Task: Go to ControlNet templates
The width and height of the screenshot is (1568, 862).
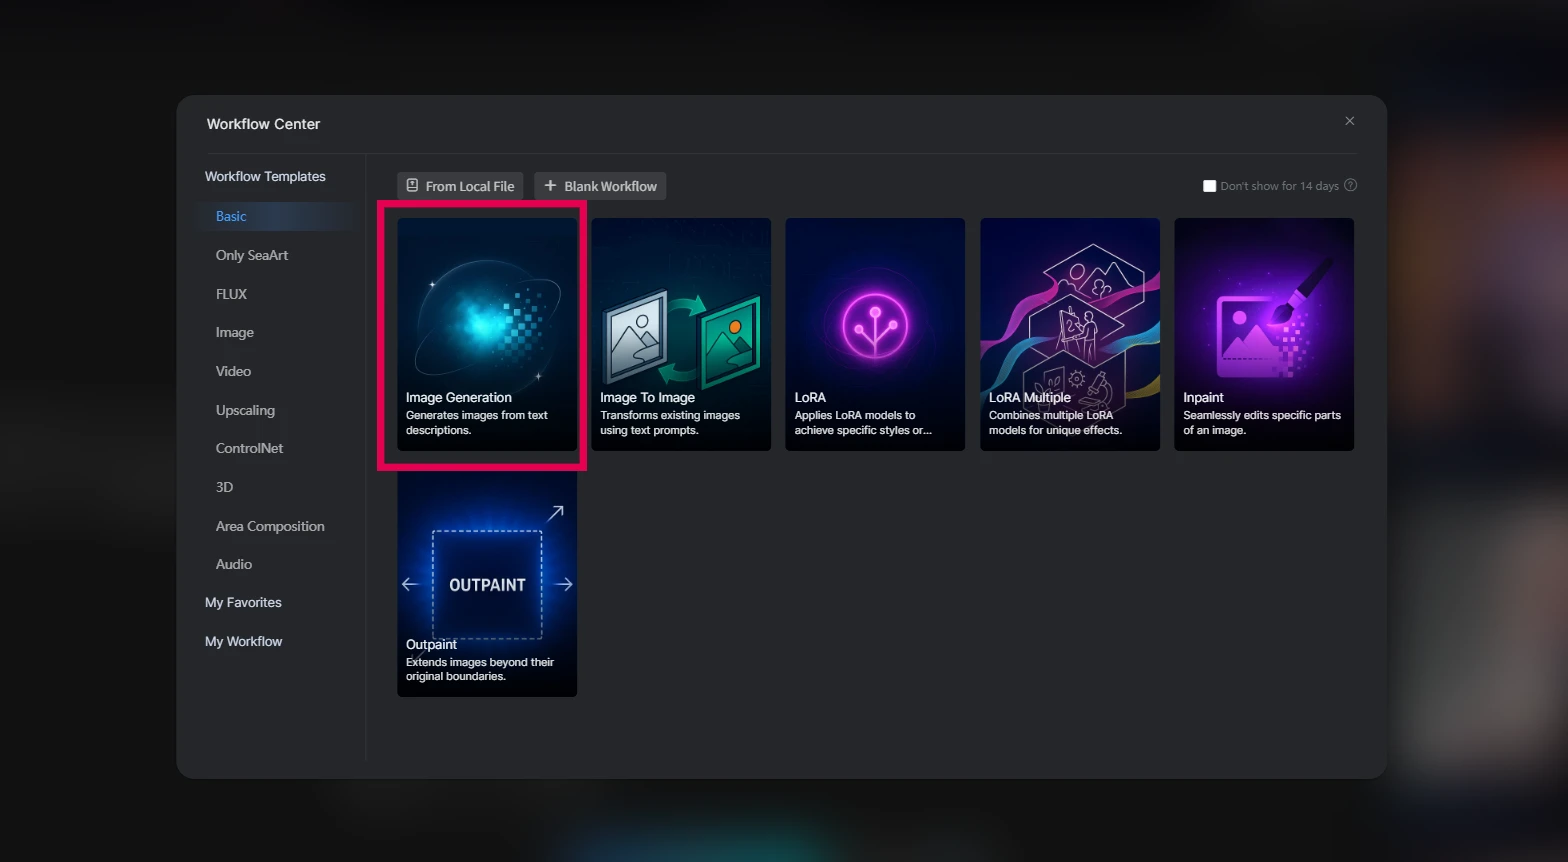Action: (249, 448)
